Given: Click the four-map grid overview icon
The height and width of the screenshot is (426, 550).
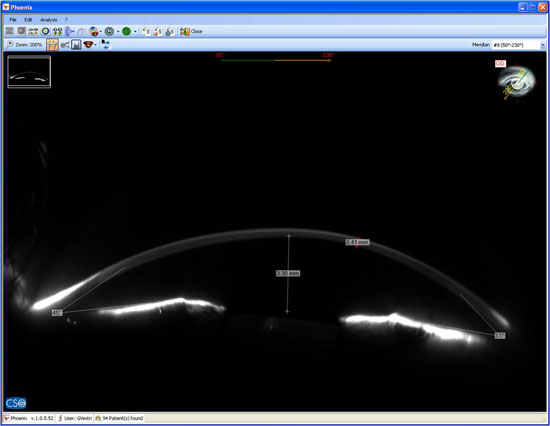Looking at the screenshot, I should [33, 32].
